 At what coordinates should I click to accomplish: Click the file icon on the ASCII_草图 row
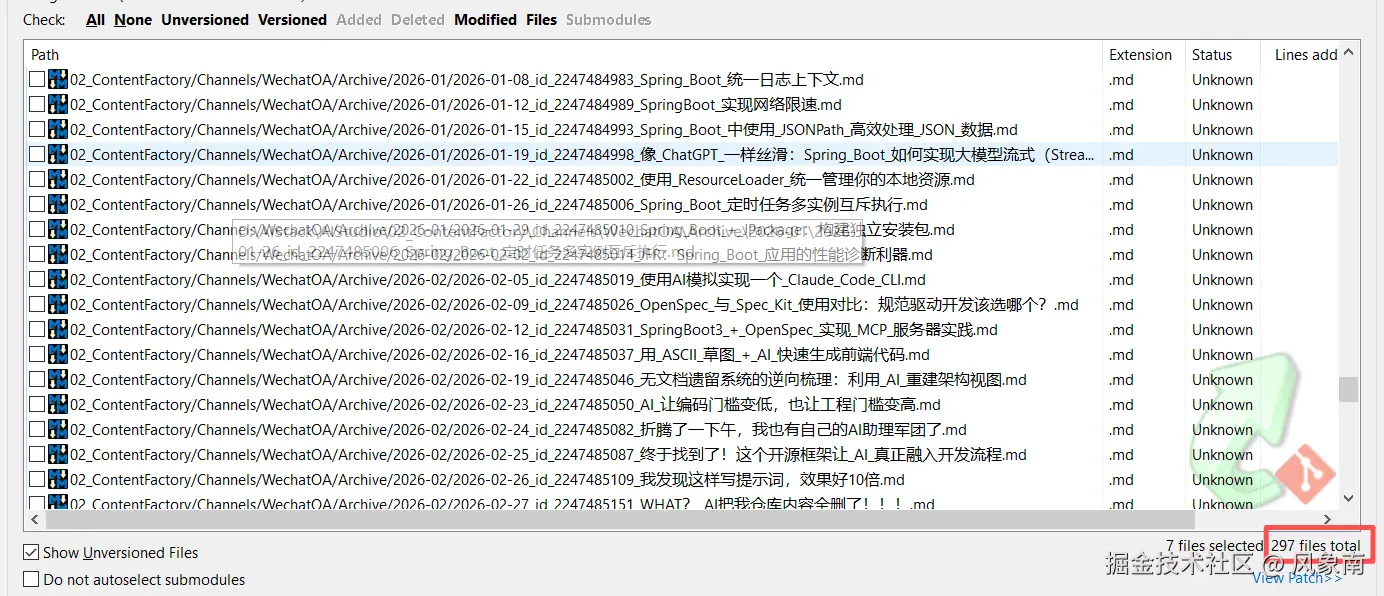click(x=58, y=355)
